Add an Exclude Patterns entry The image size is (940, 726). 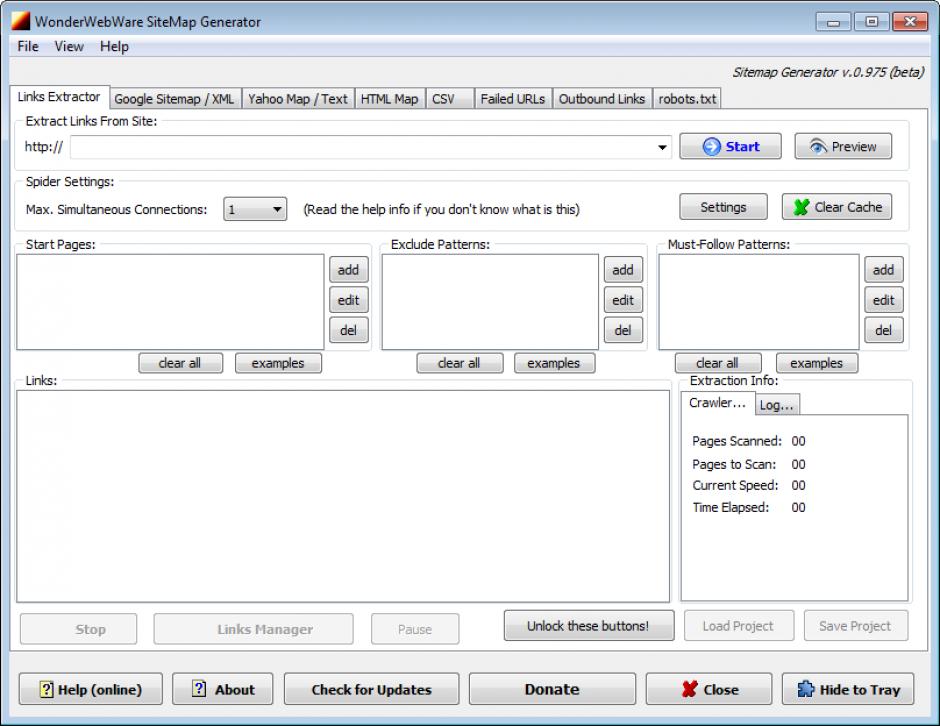(x=623, y=270)
